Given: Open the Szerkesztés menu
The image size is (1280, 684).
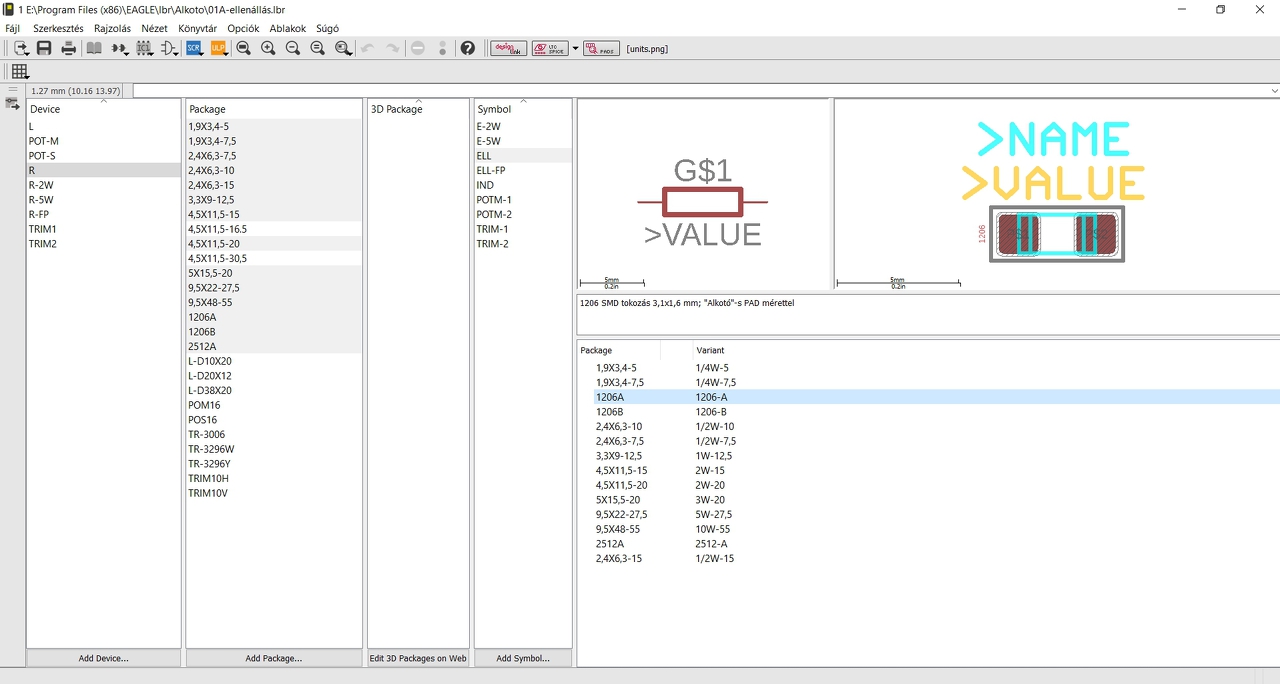Looking at the screenshot, I should [x=58, y=28].
